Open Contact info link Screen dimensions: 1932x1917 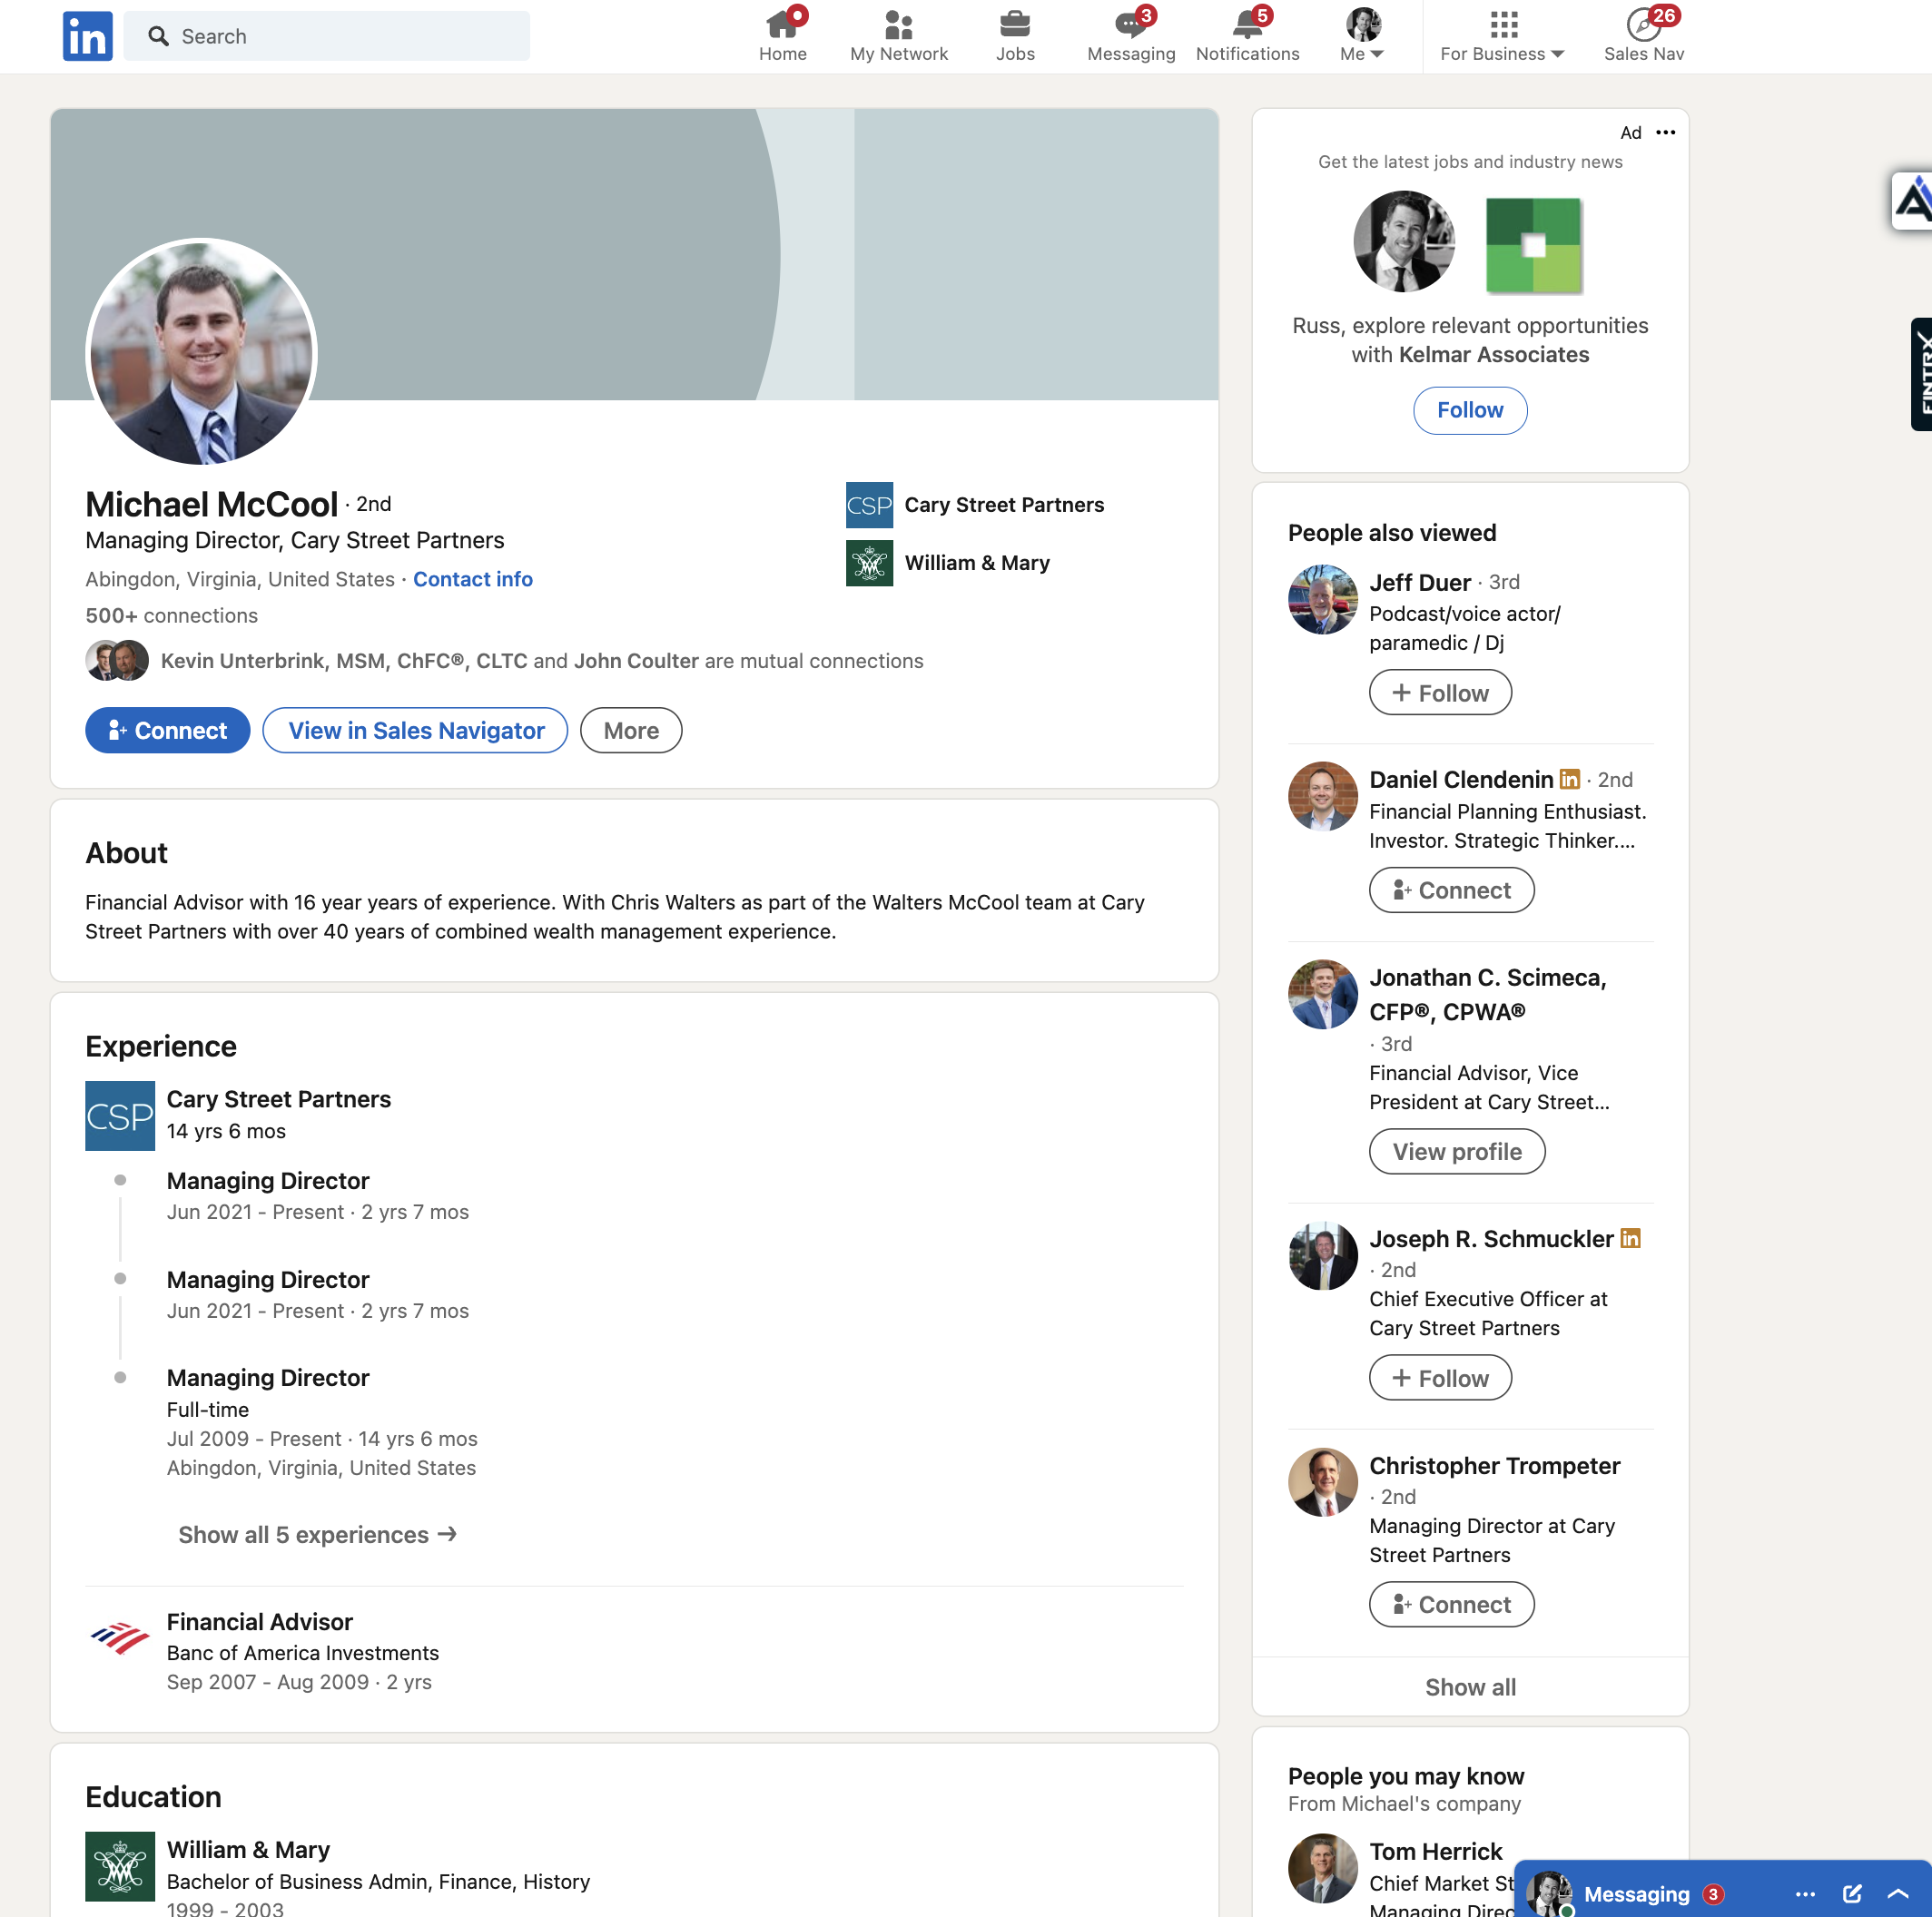473,579
